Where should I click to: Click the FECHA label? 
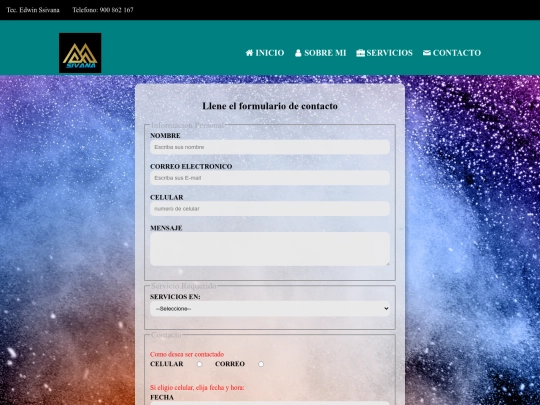(162, 397)
